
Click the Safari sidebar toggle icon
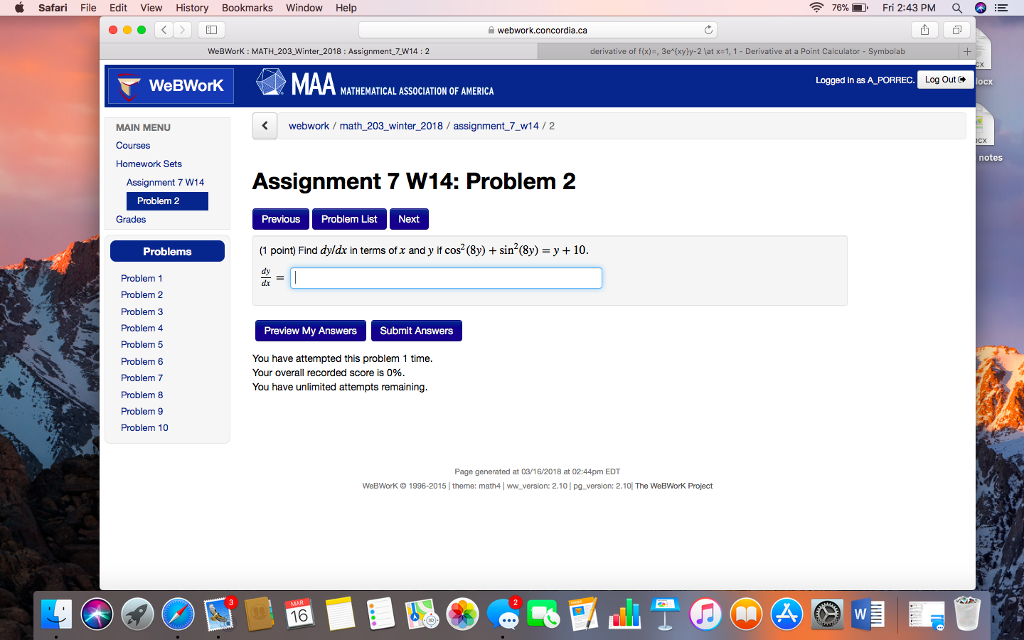point(212,30)
